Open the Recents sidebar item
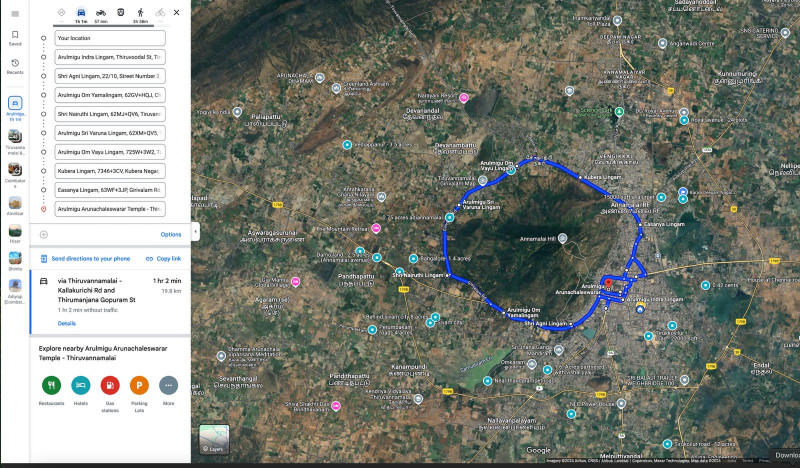This screenshot has width=800, height=468. [15, 66]
